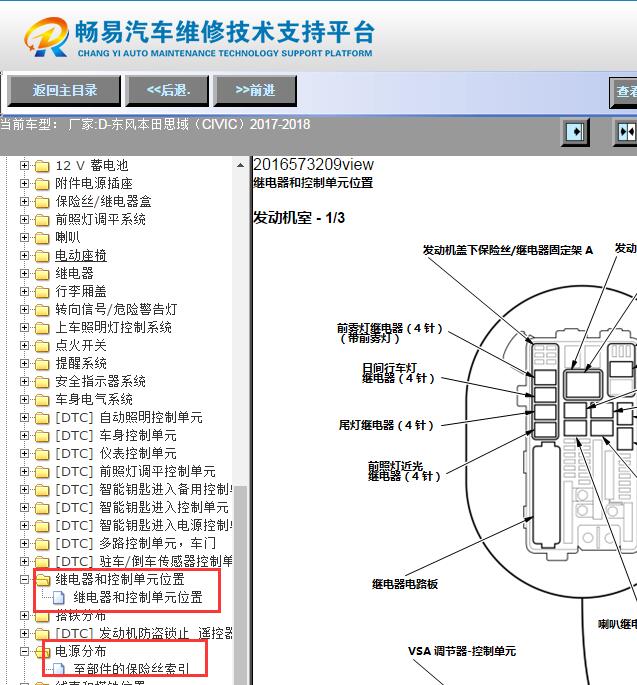637x685 pixels.
Task: Click the 车身电气系统 folder icon
Action: point(42,400)
